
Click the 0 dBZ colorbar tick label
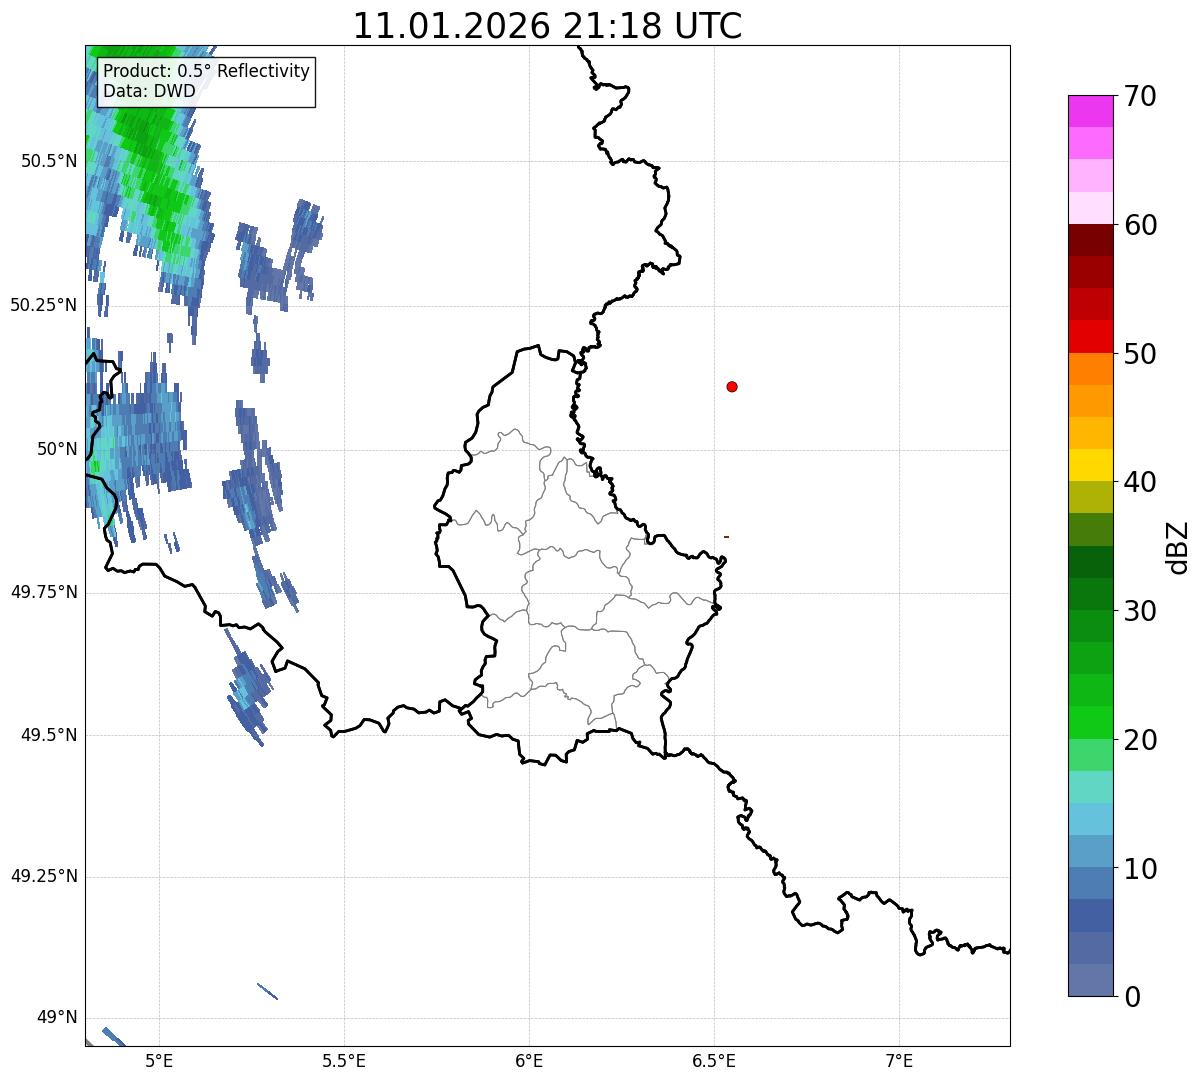(1131, 997)
